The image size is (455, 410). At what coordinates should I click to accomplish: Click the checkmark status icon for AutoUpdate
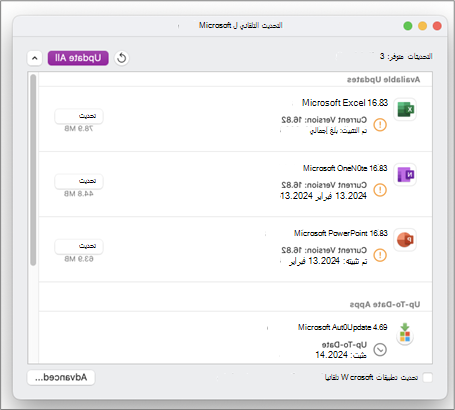(380, 350)
